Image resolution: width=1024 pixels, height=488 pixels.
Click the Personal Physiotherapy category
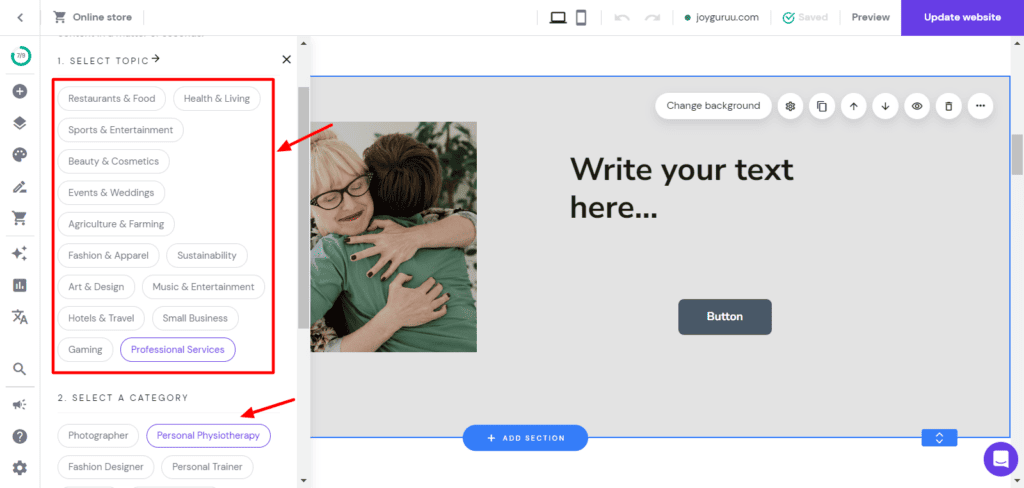click(208, 435)
